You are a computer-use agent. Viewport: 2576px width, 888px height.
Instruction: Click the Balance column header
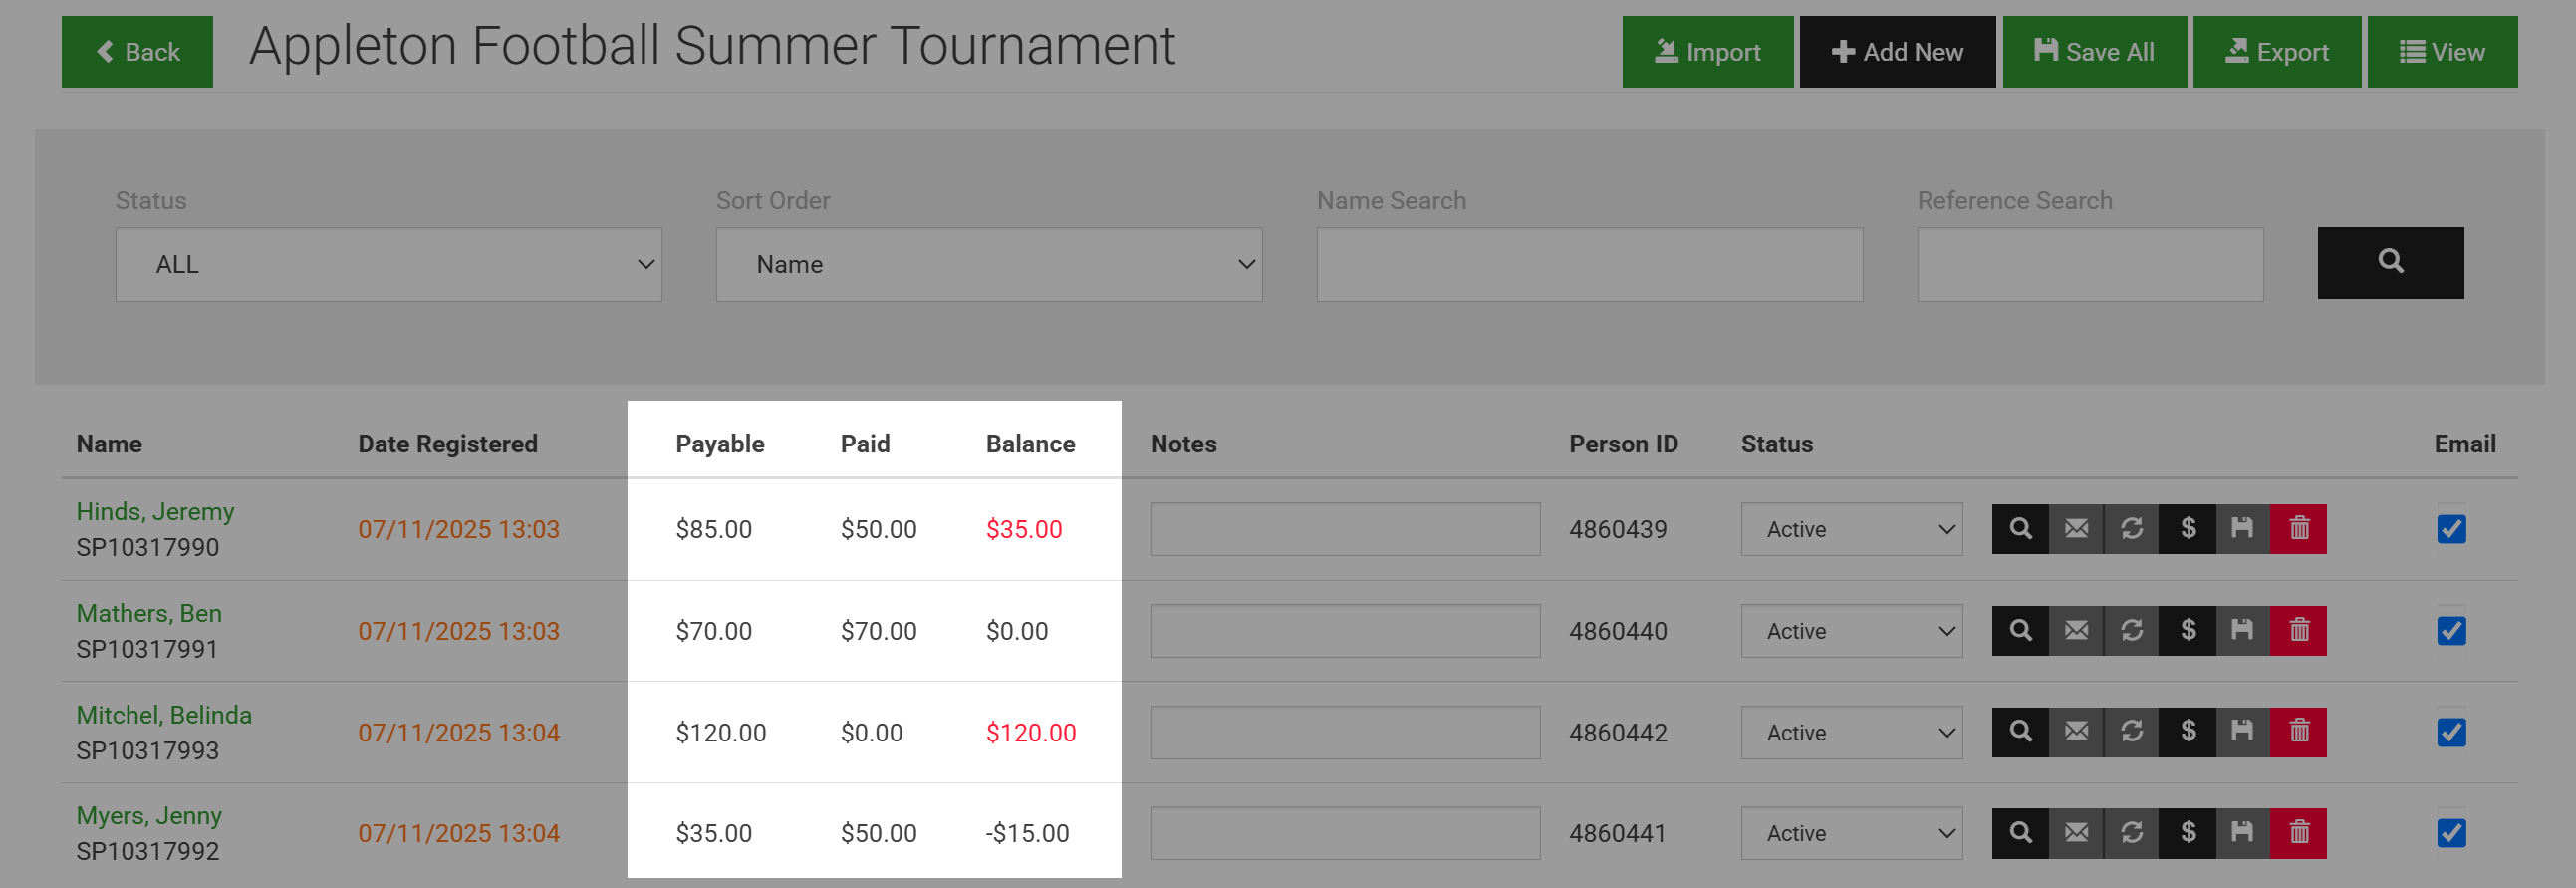[1030, 444]
